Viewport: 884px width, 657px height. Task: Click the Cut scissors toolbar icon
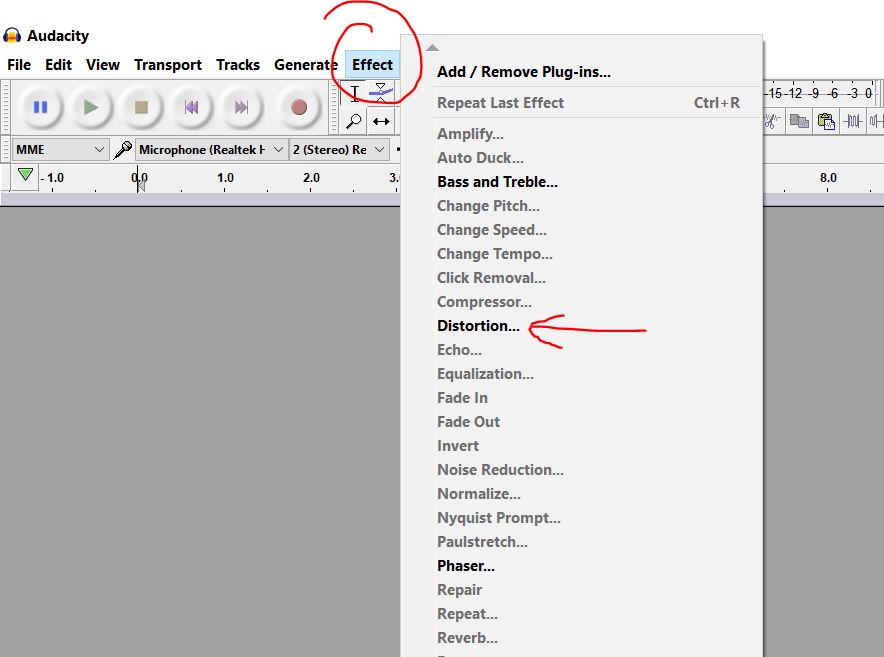click(771, 121)
